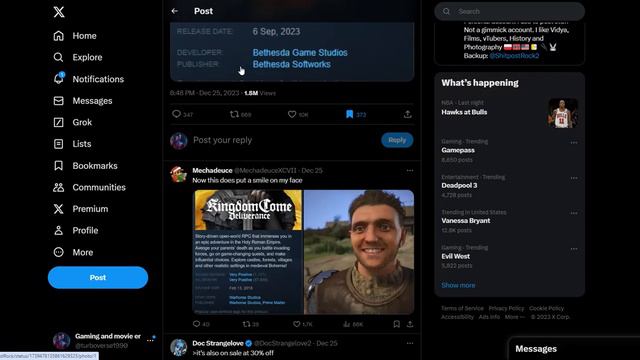Image resolution: width=640 pixels, height=360 pixels.
Task: Open the smiling character image
Action: coord(359,252)
